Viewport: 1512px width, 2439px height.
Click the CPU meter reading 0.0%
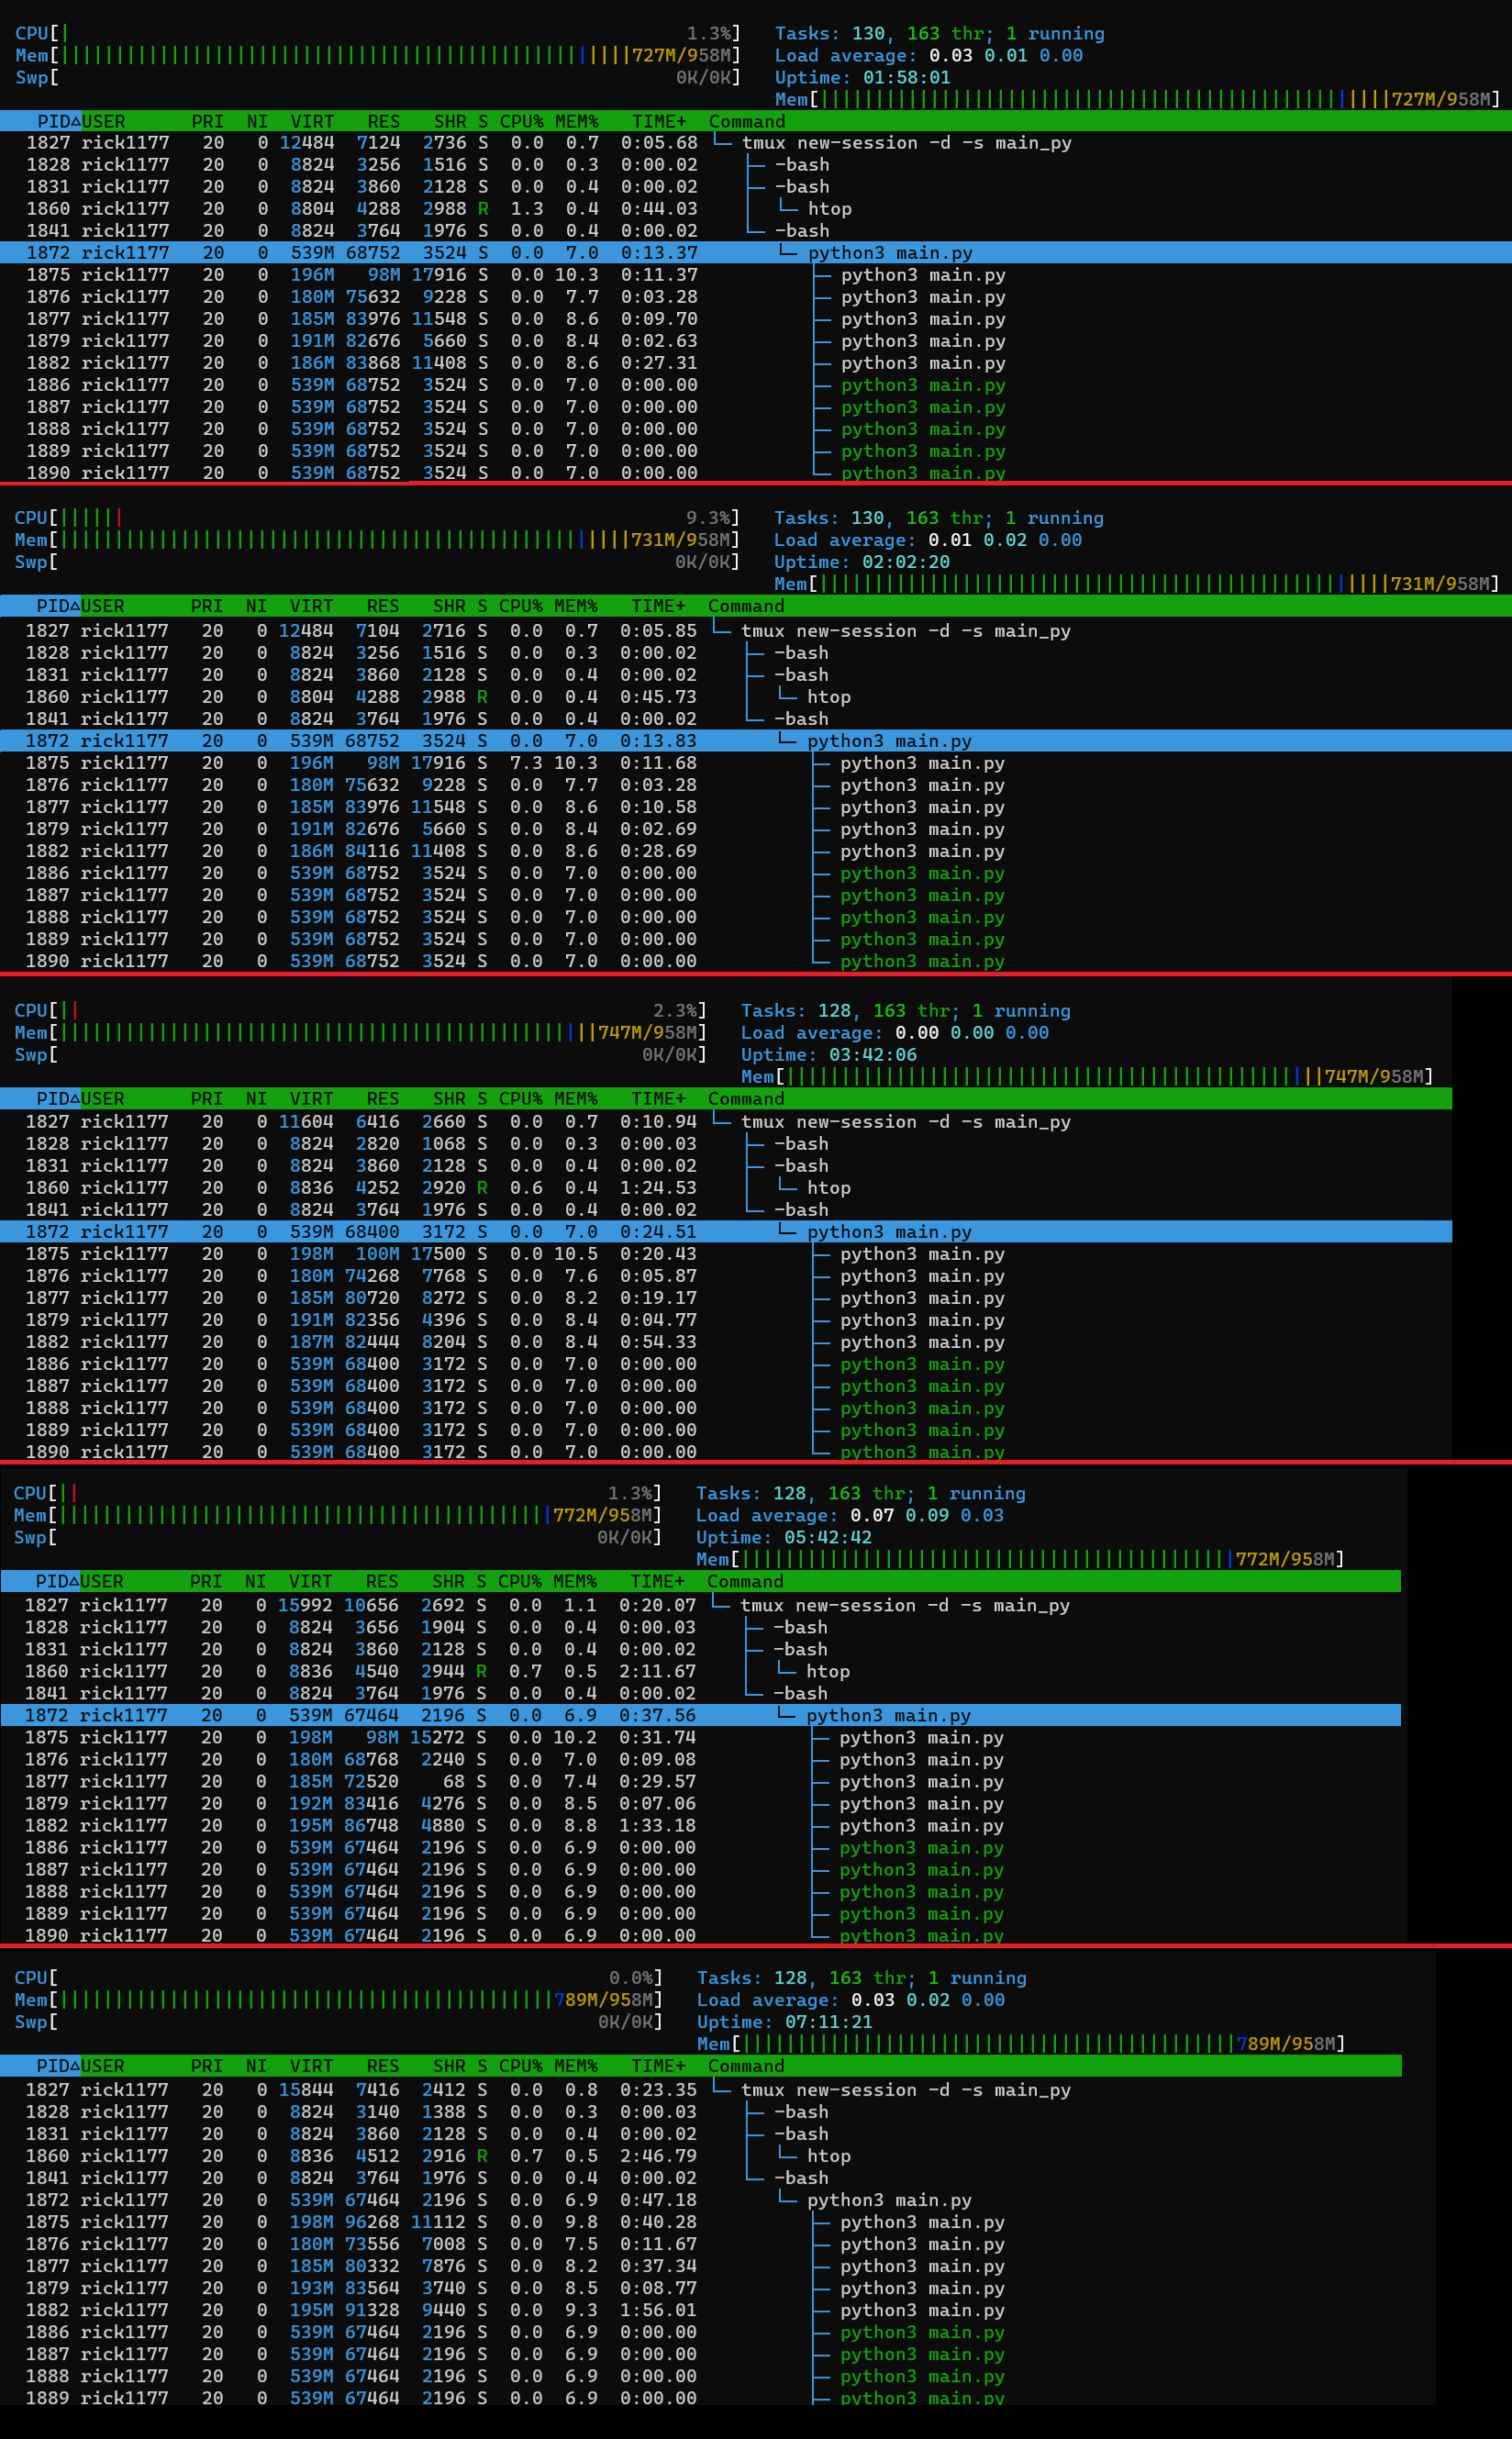tap(632, 1978)
